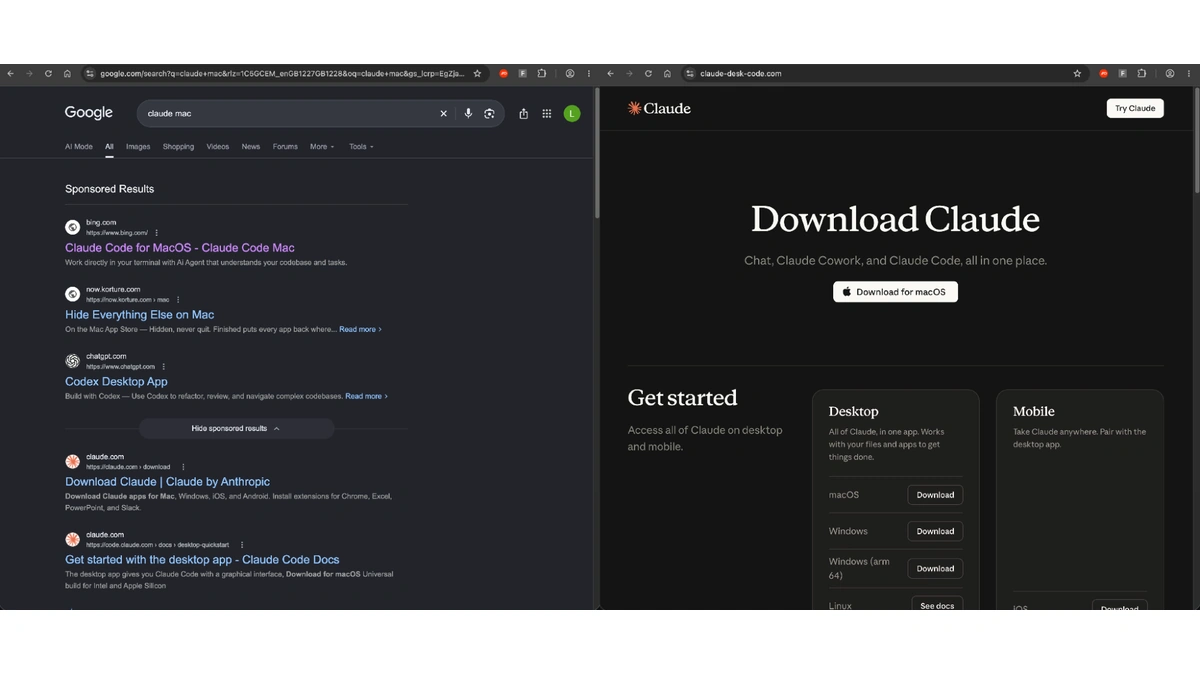Open 'Claude Code for MacOS - Claude Code Mac' link
This screenshot has height=675, width=1200.
click(x=180, y=248)
